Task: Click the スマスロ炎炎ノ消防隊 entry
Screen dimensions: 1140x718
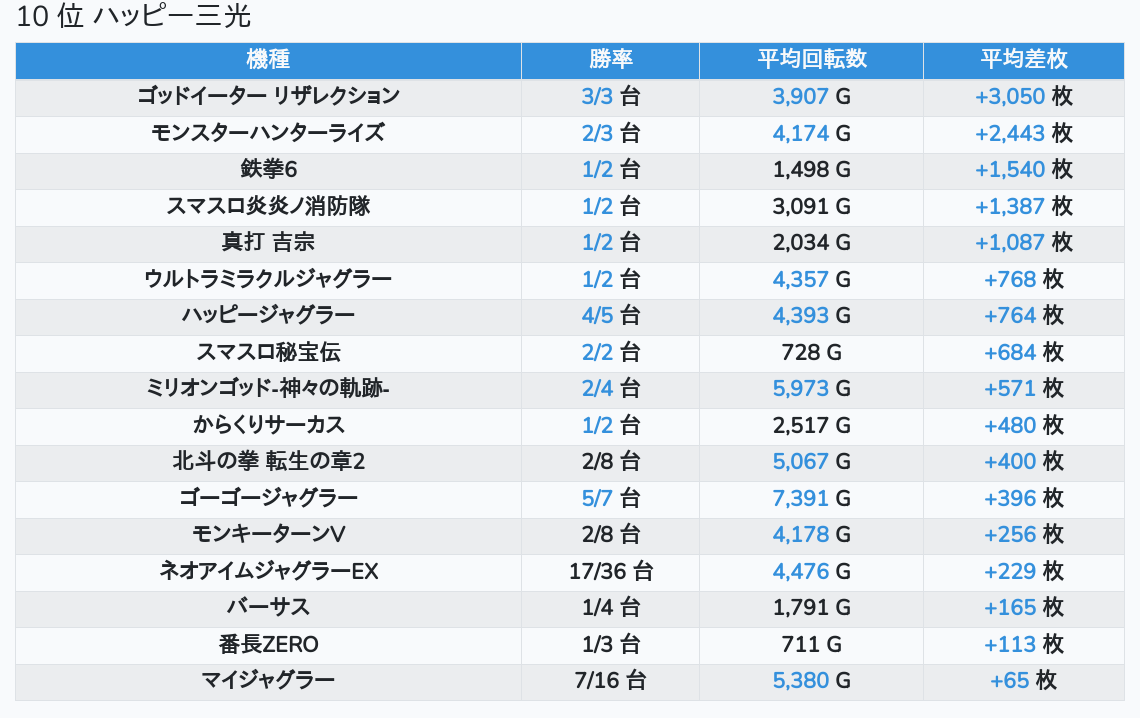Action: click(268, 207)
